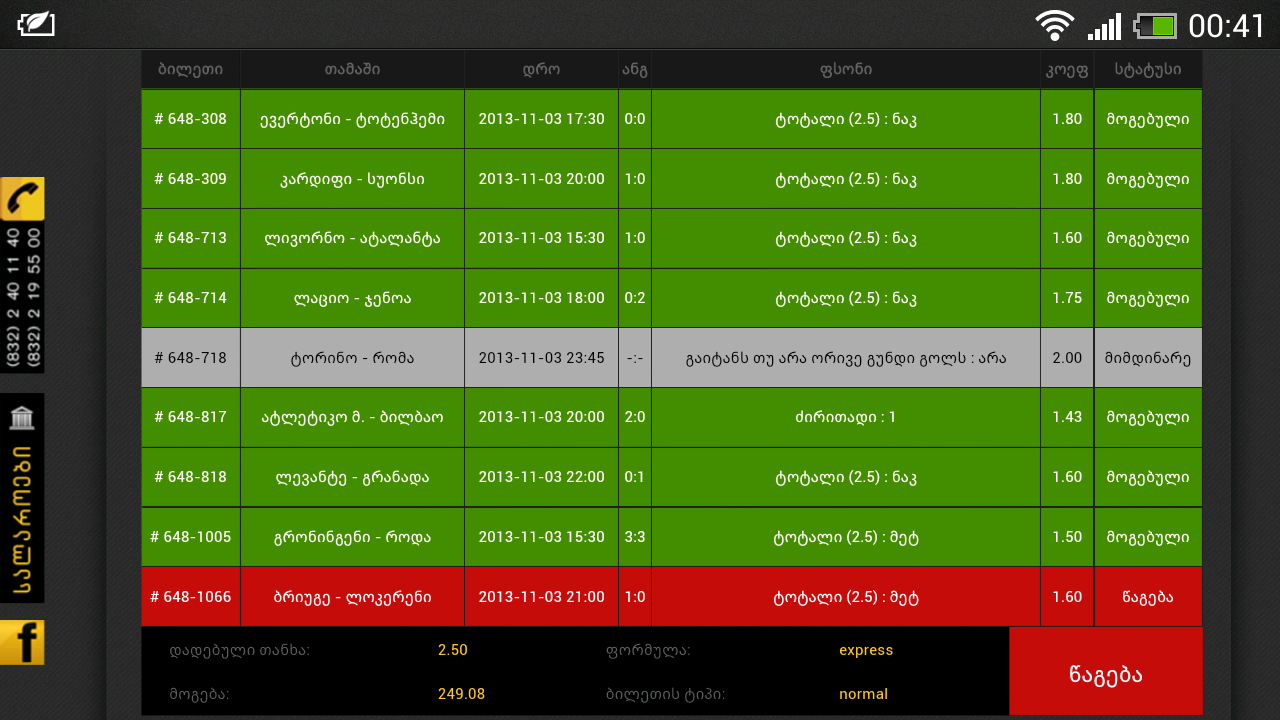Select ticket # 648-713

click(190, 238)
